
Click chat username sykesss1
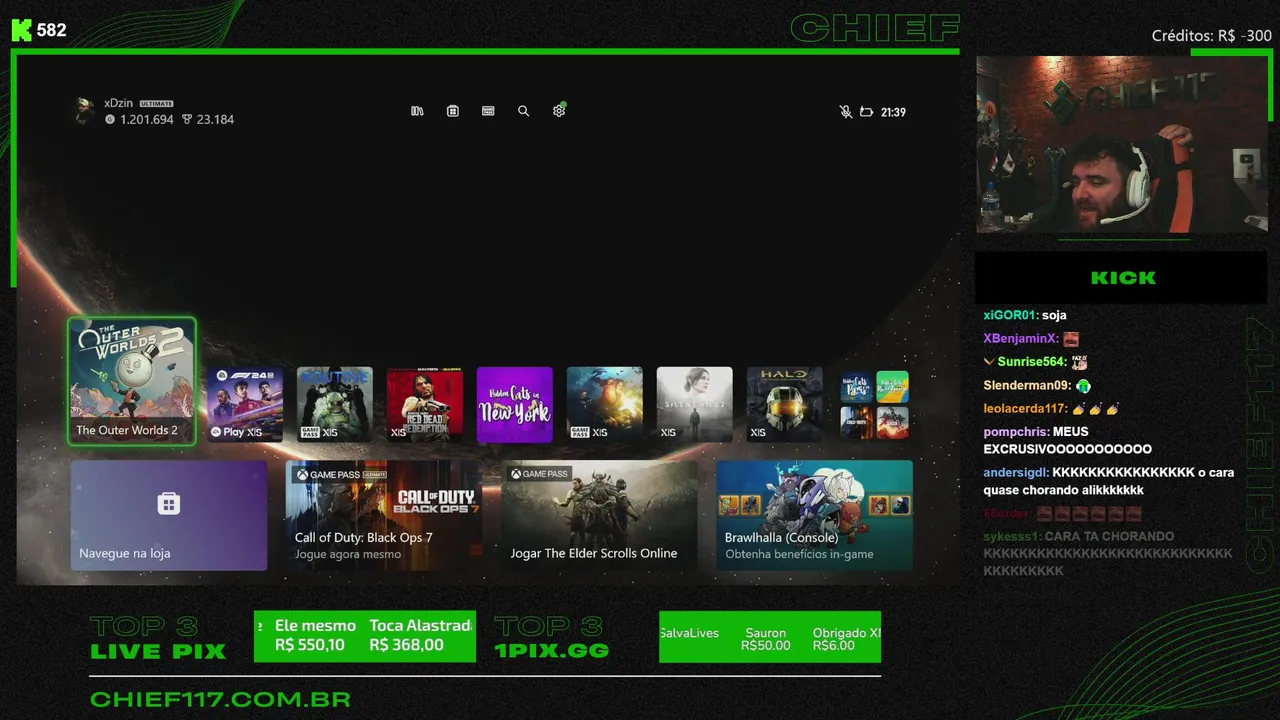click(1011, 537)
